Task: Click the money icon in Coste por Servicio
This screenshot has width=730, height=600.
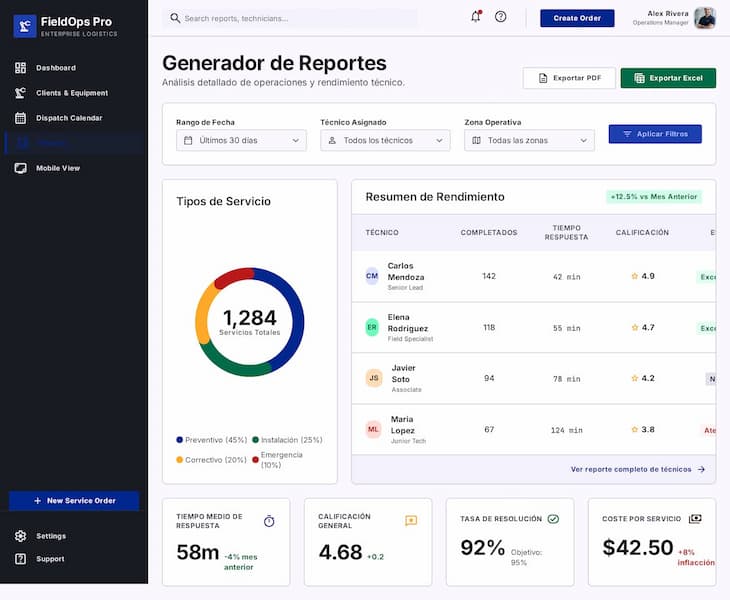Action: 695,519
